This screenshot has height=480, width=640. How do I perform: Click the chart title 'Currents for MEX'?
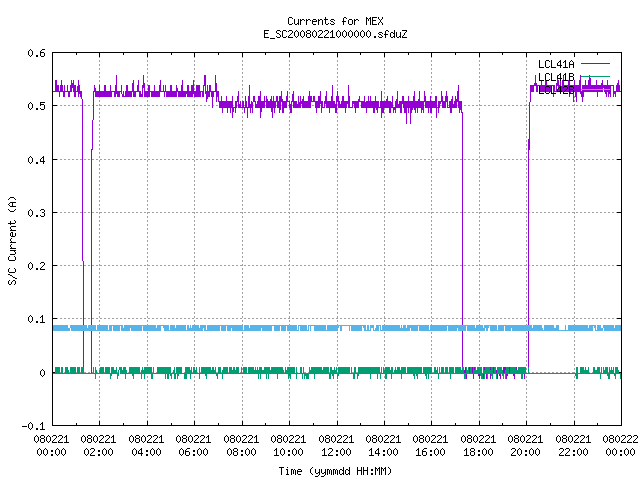click(335, 21)
